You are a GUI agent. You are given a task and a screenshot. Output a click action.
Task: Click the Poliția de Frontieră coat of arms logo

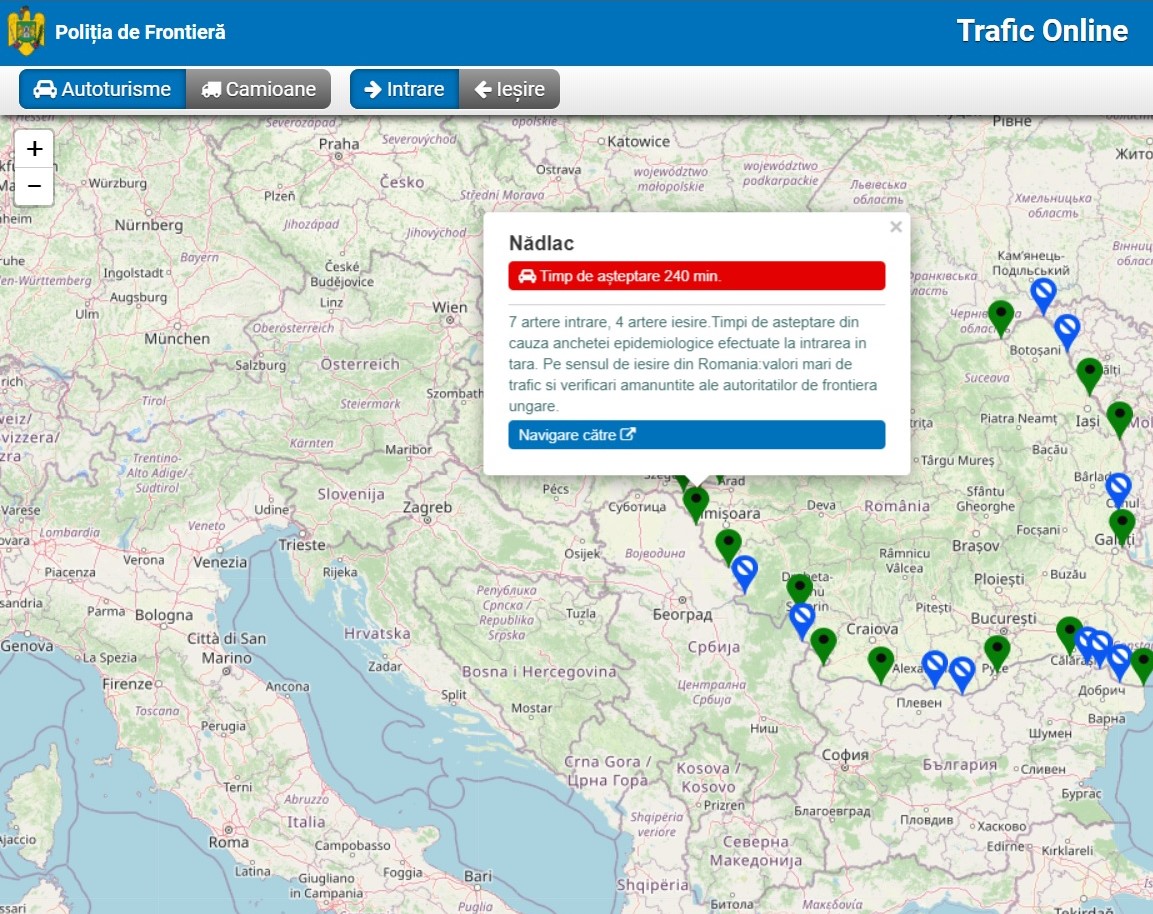26,32
